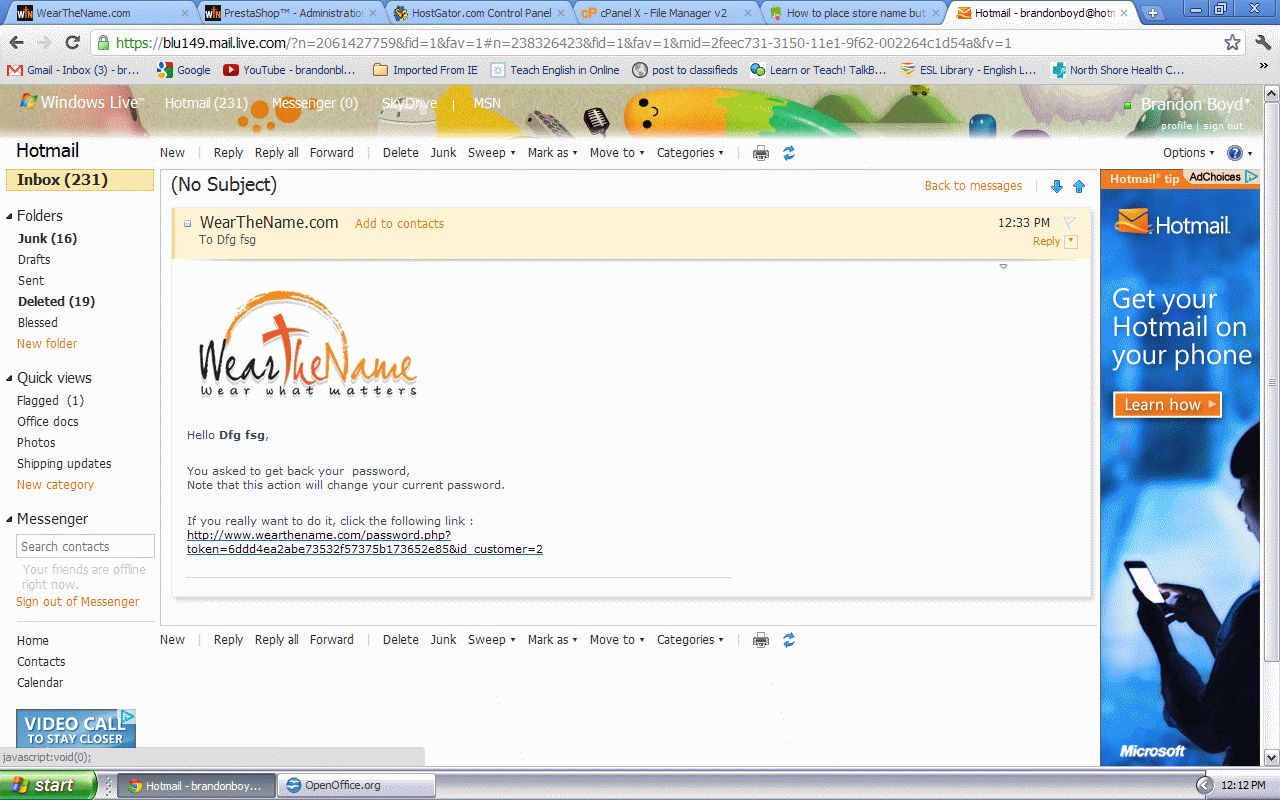Open the Move to dropdown in the upper toolbar
1280x800 pixels.
point(616,153)
